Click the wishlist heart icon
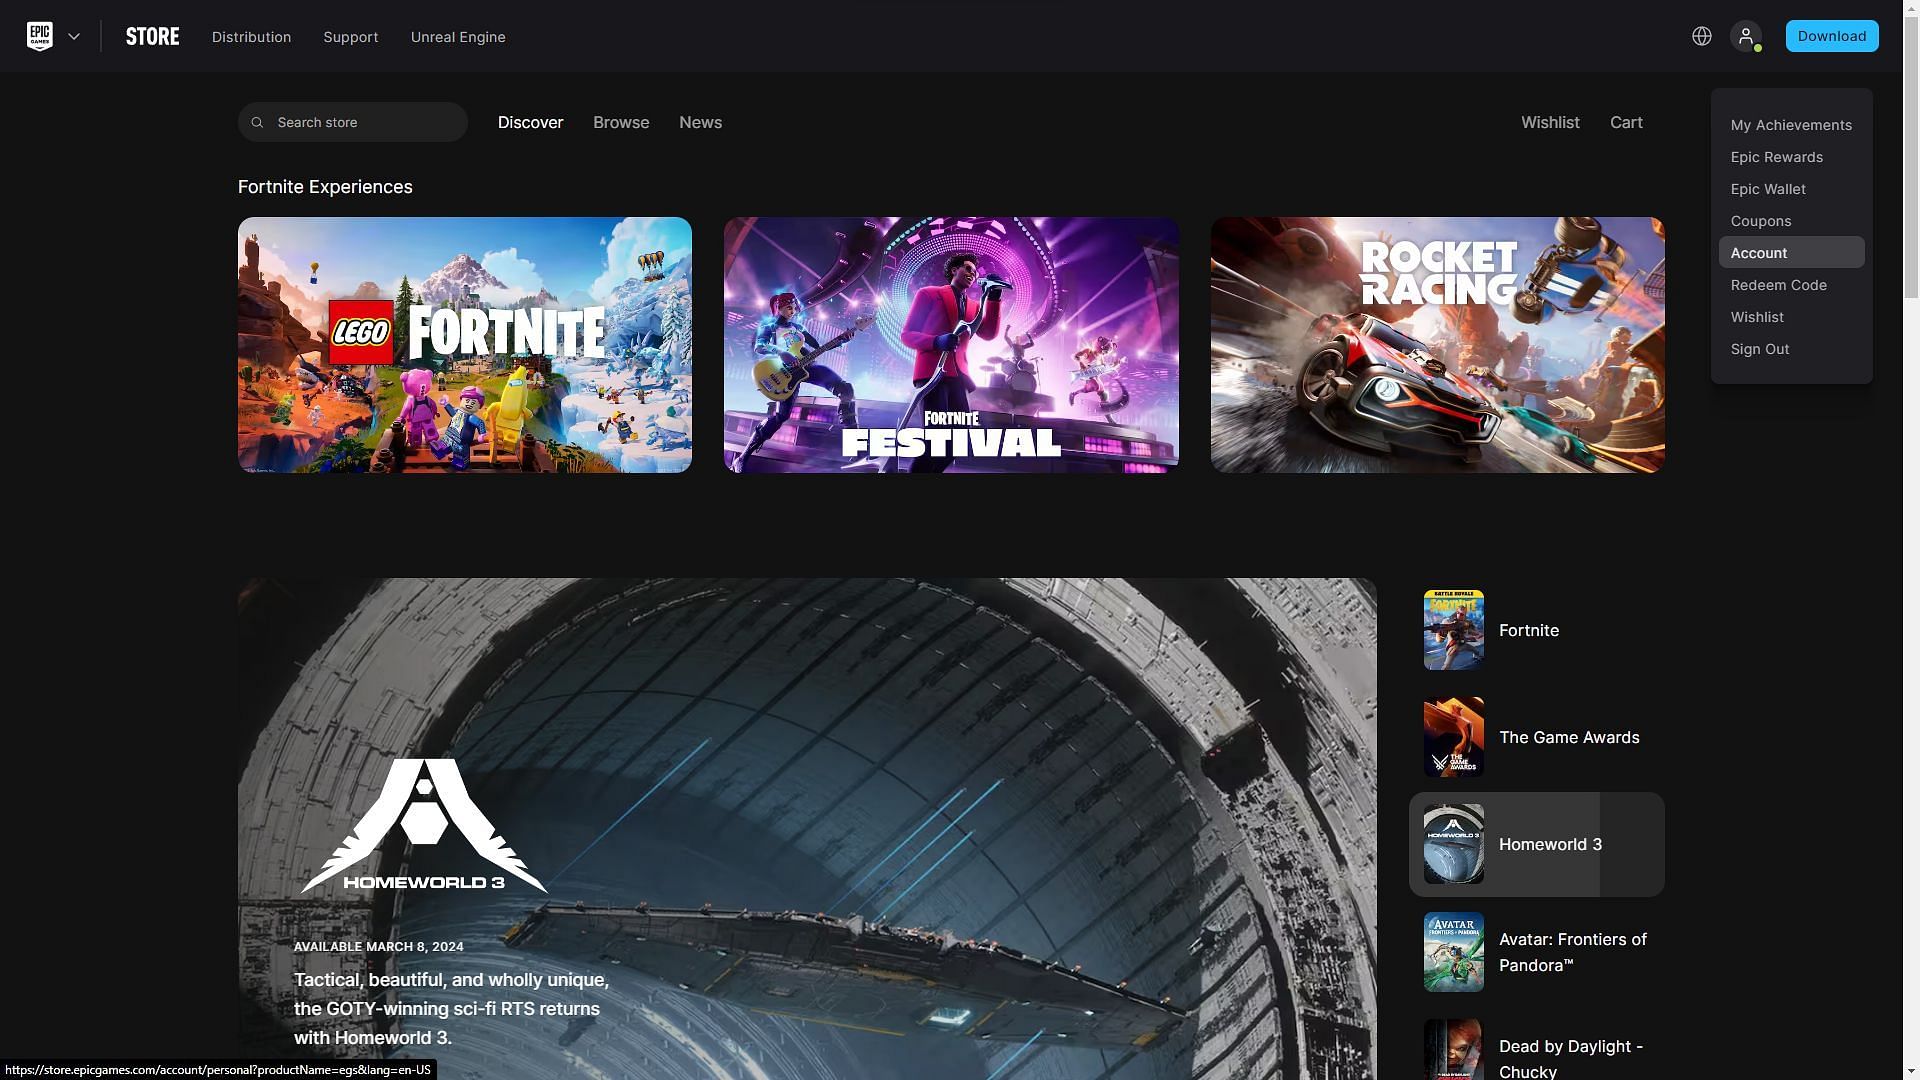The width and height of the screenshot is (1920, 1080). (x=1549, y=121)
